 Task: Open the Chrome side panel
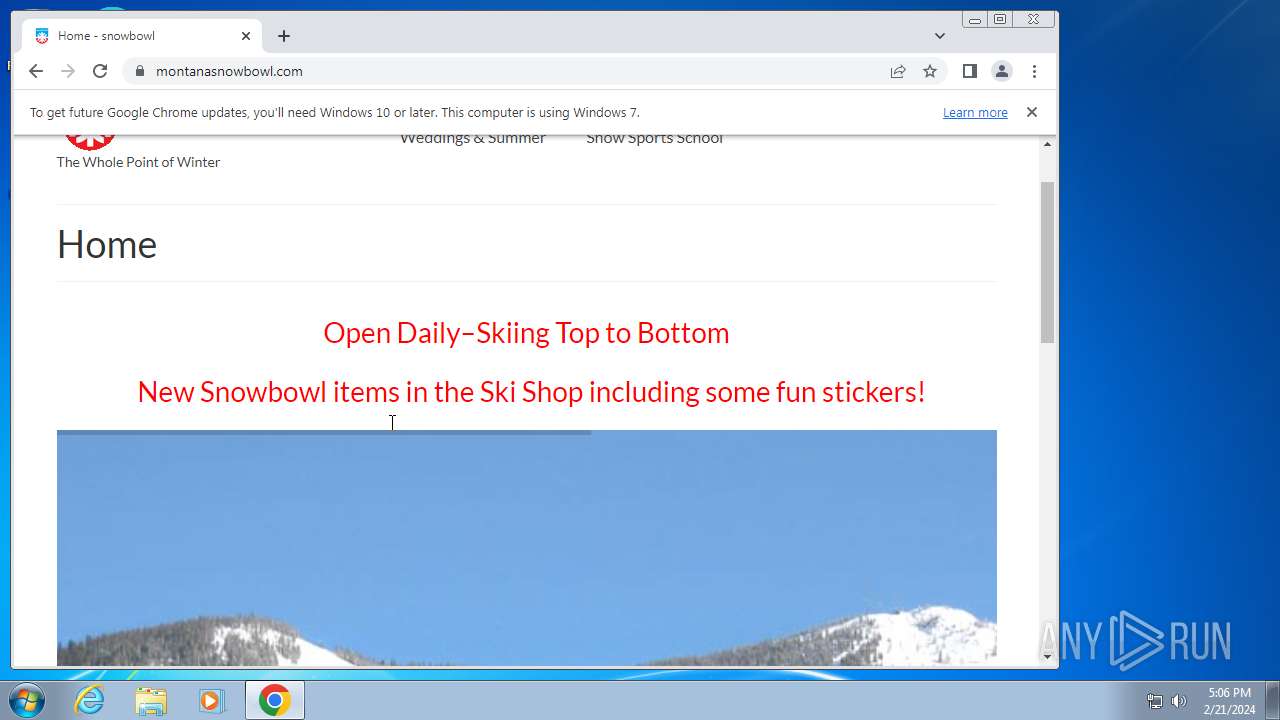pyautogui.click(x=969, y=71)
